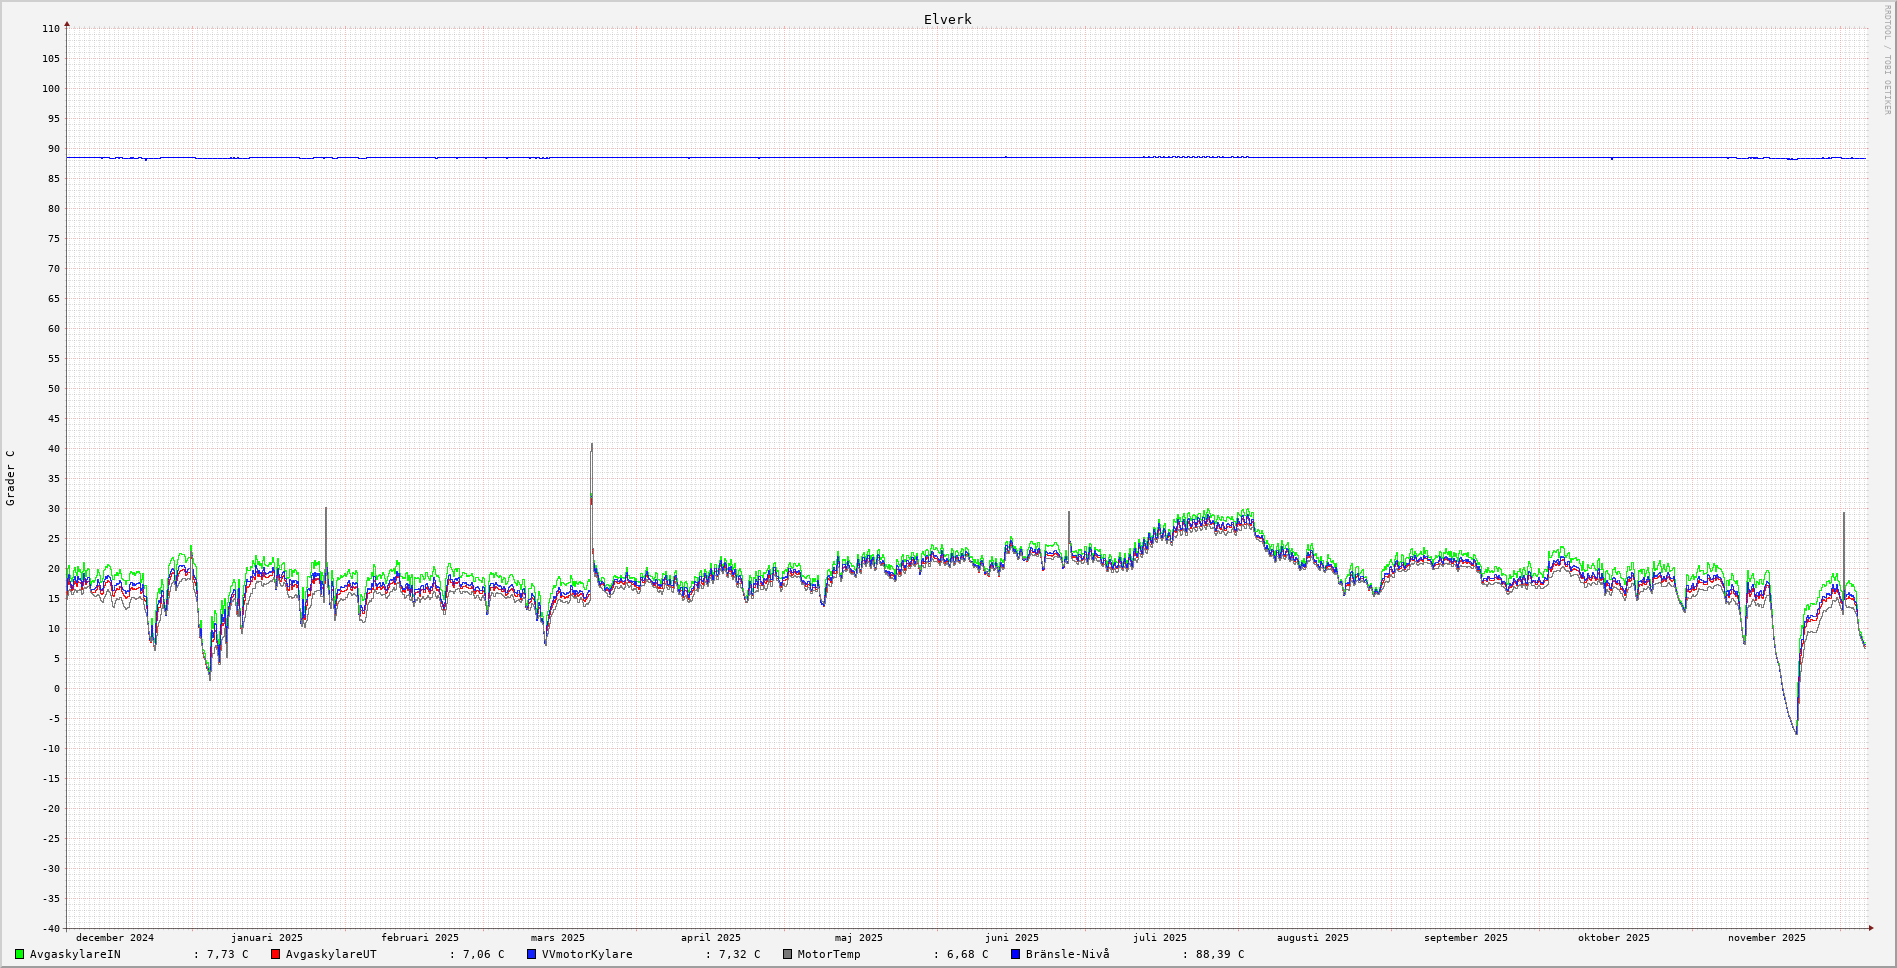Click the blue VVmotorKylare legend swatch
The height and width of the screenshot is (968, 1897).
pos(531,954)
